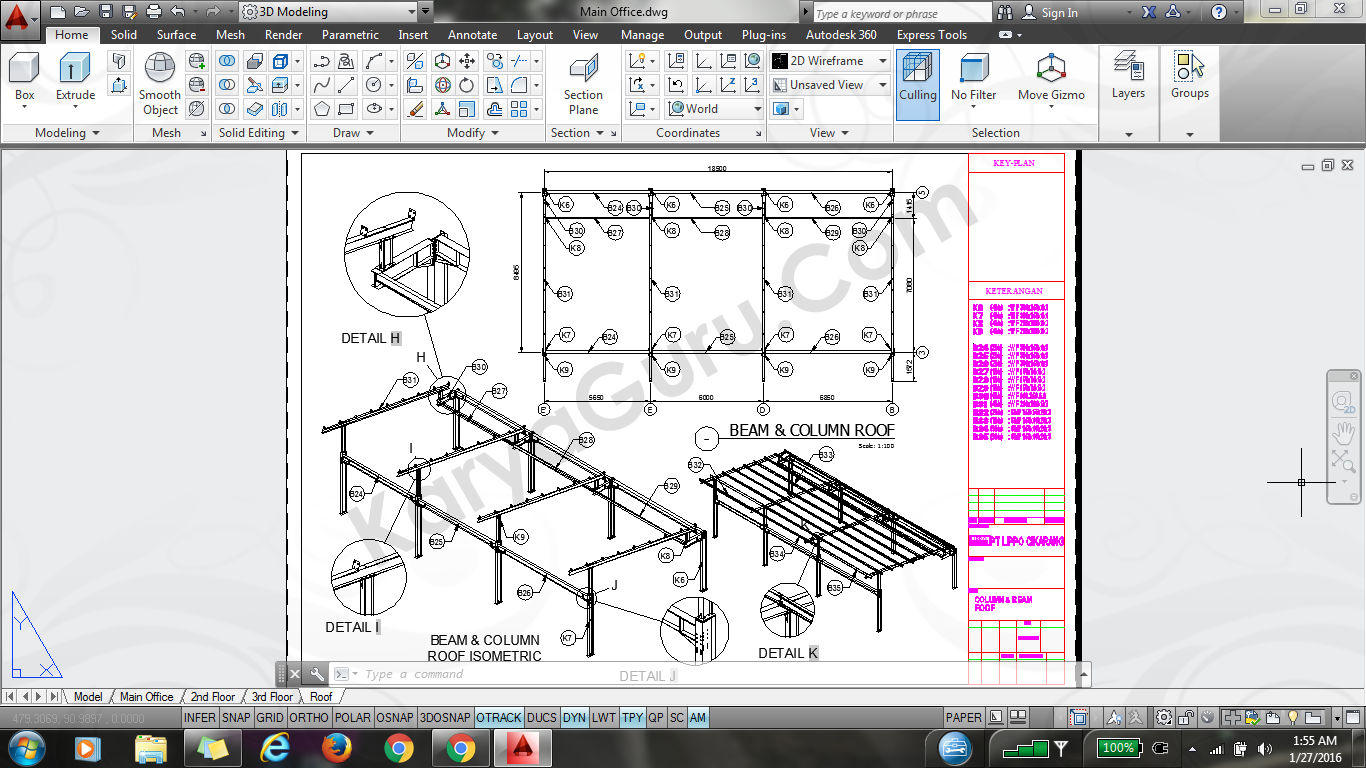The image size is (1366, 768).
Task: Open the Annotate ribbon tab
Action: point(472,35)
